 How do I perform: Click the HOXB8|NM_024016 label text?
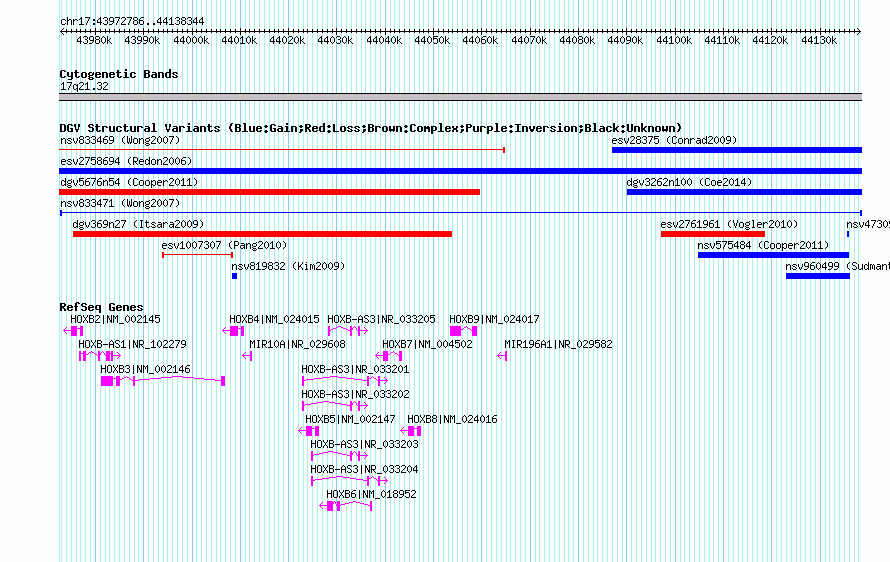(x=452, y=420)
